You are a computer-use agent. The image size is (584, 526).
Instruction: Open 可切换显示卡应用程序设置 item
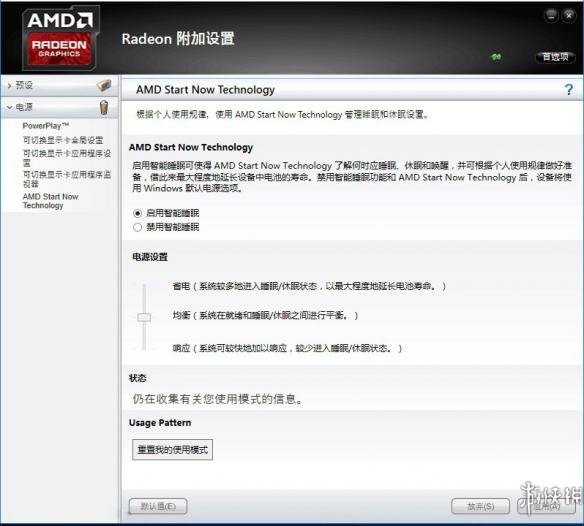point(67,158)
